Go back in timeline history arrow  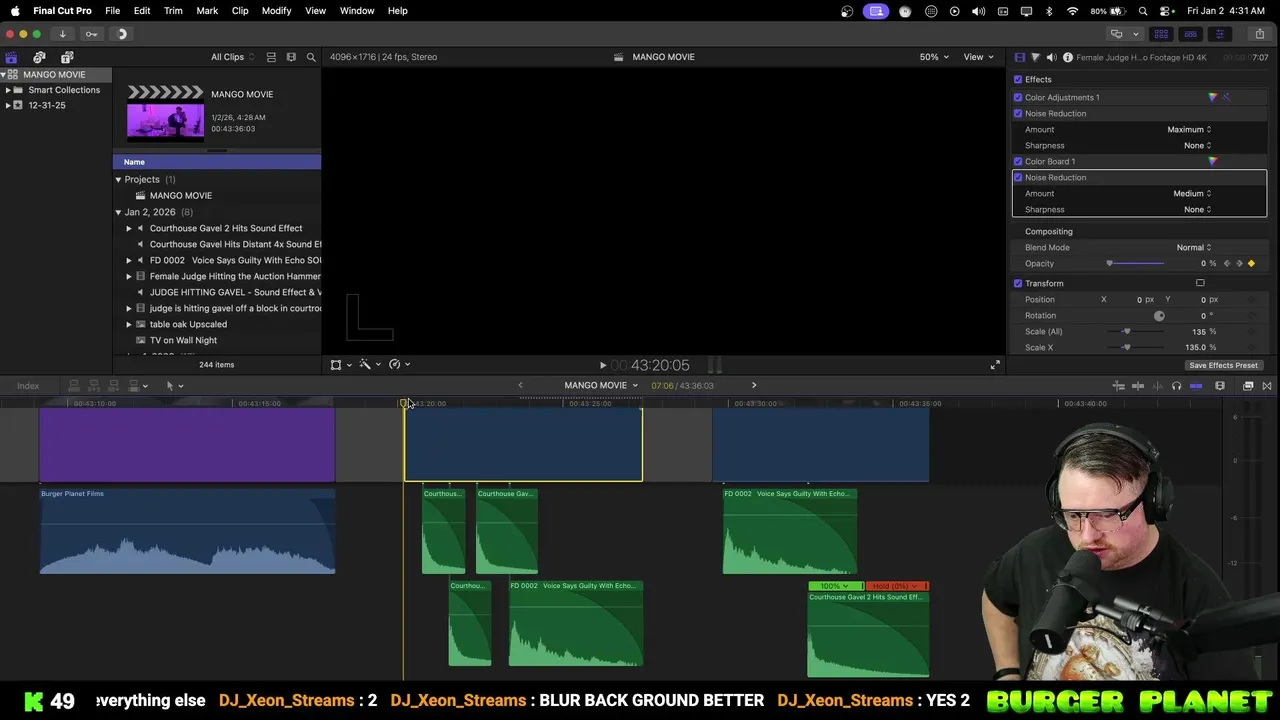coord(520,385)
